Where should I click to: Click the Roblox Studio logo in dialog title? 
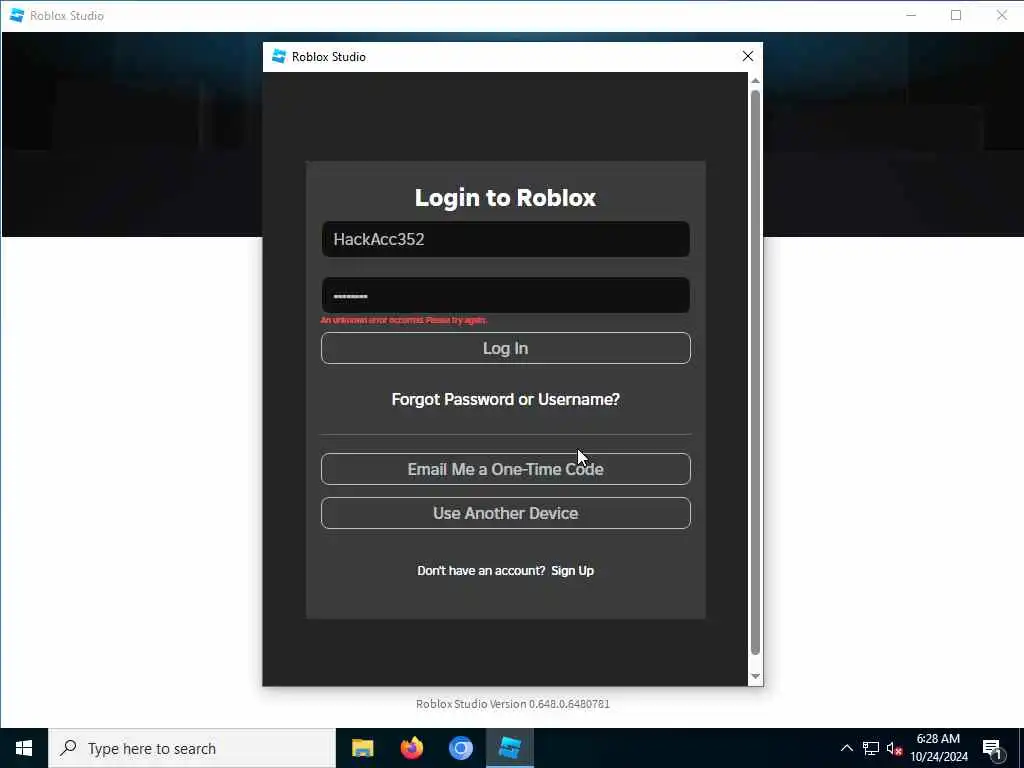pyautogui.click(x=279, y=57)
